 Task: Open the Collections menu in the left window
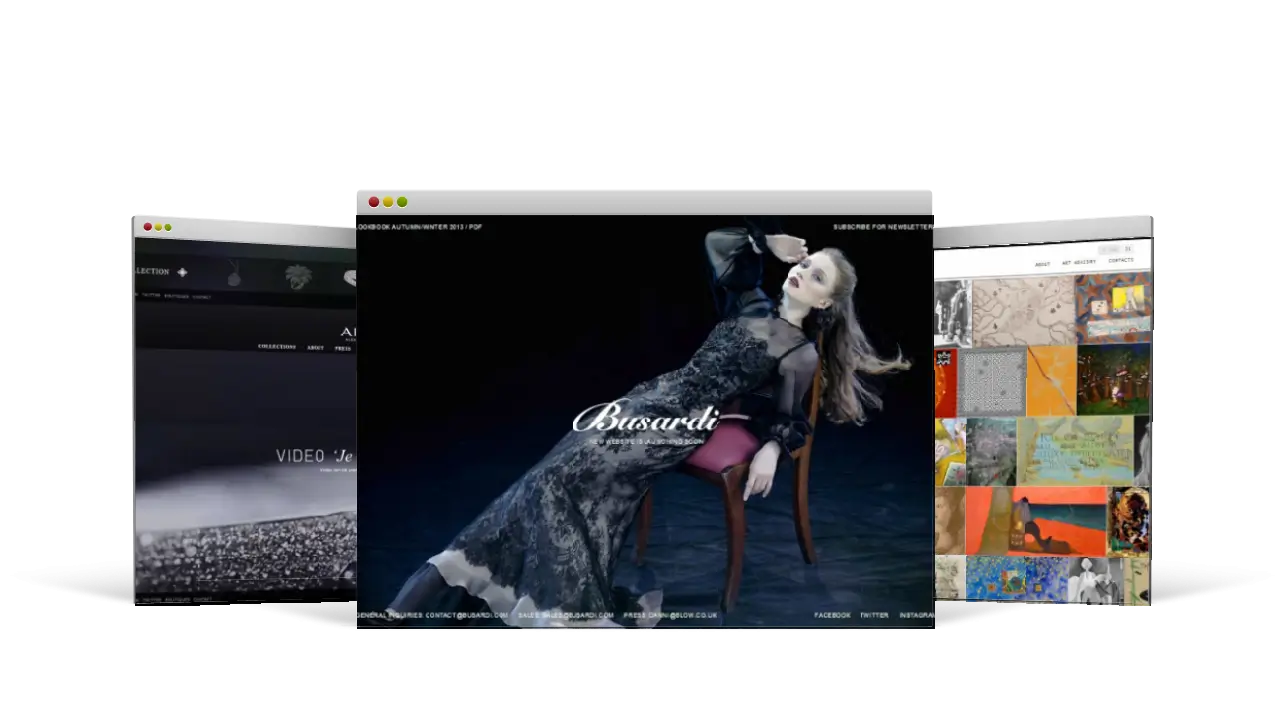click(277, 347)
